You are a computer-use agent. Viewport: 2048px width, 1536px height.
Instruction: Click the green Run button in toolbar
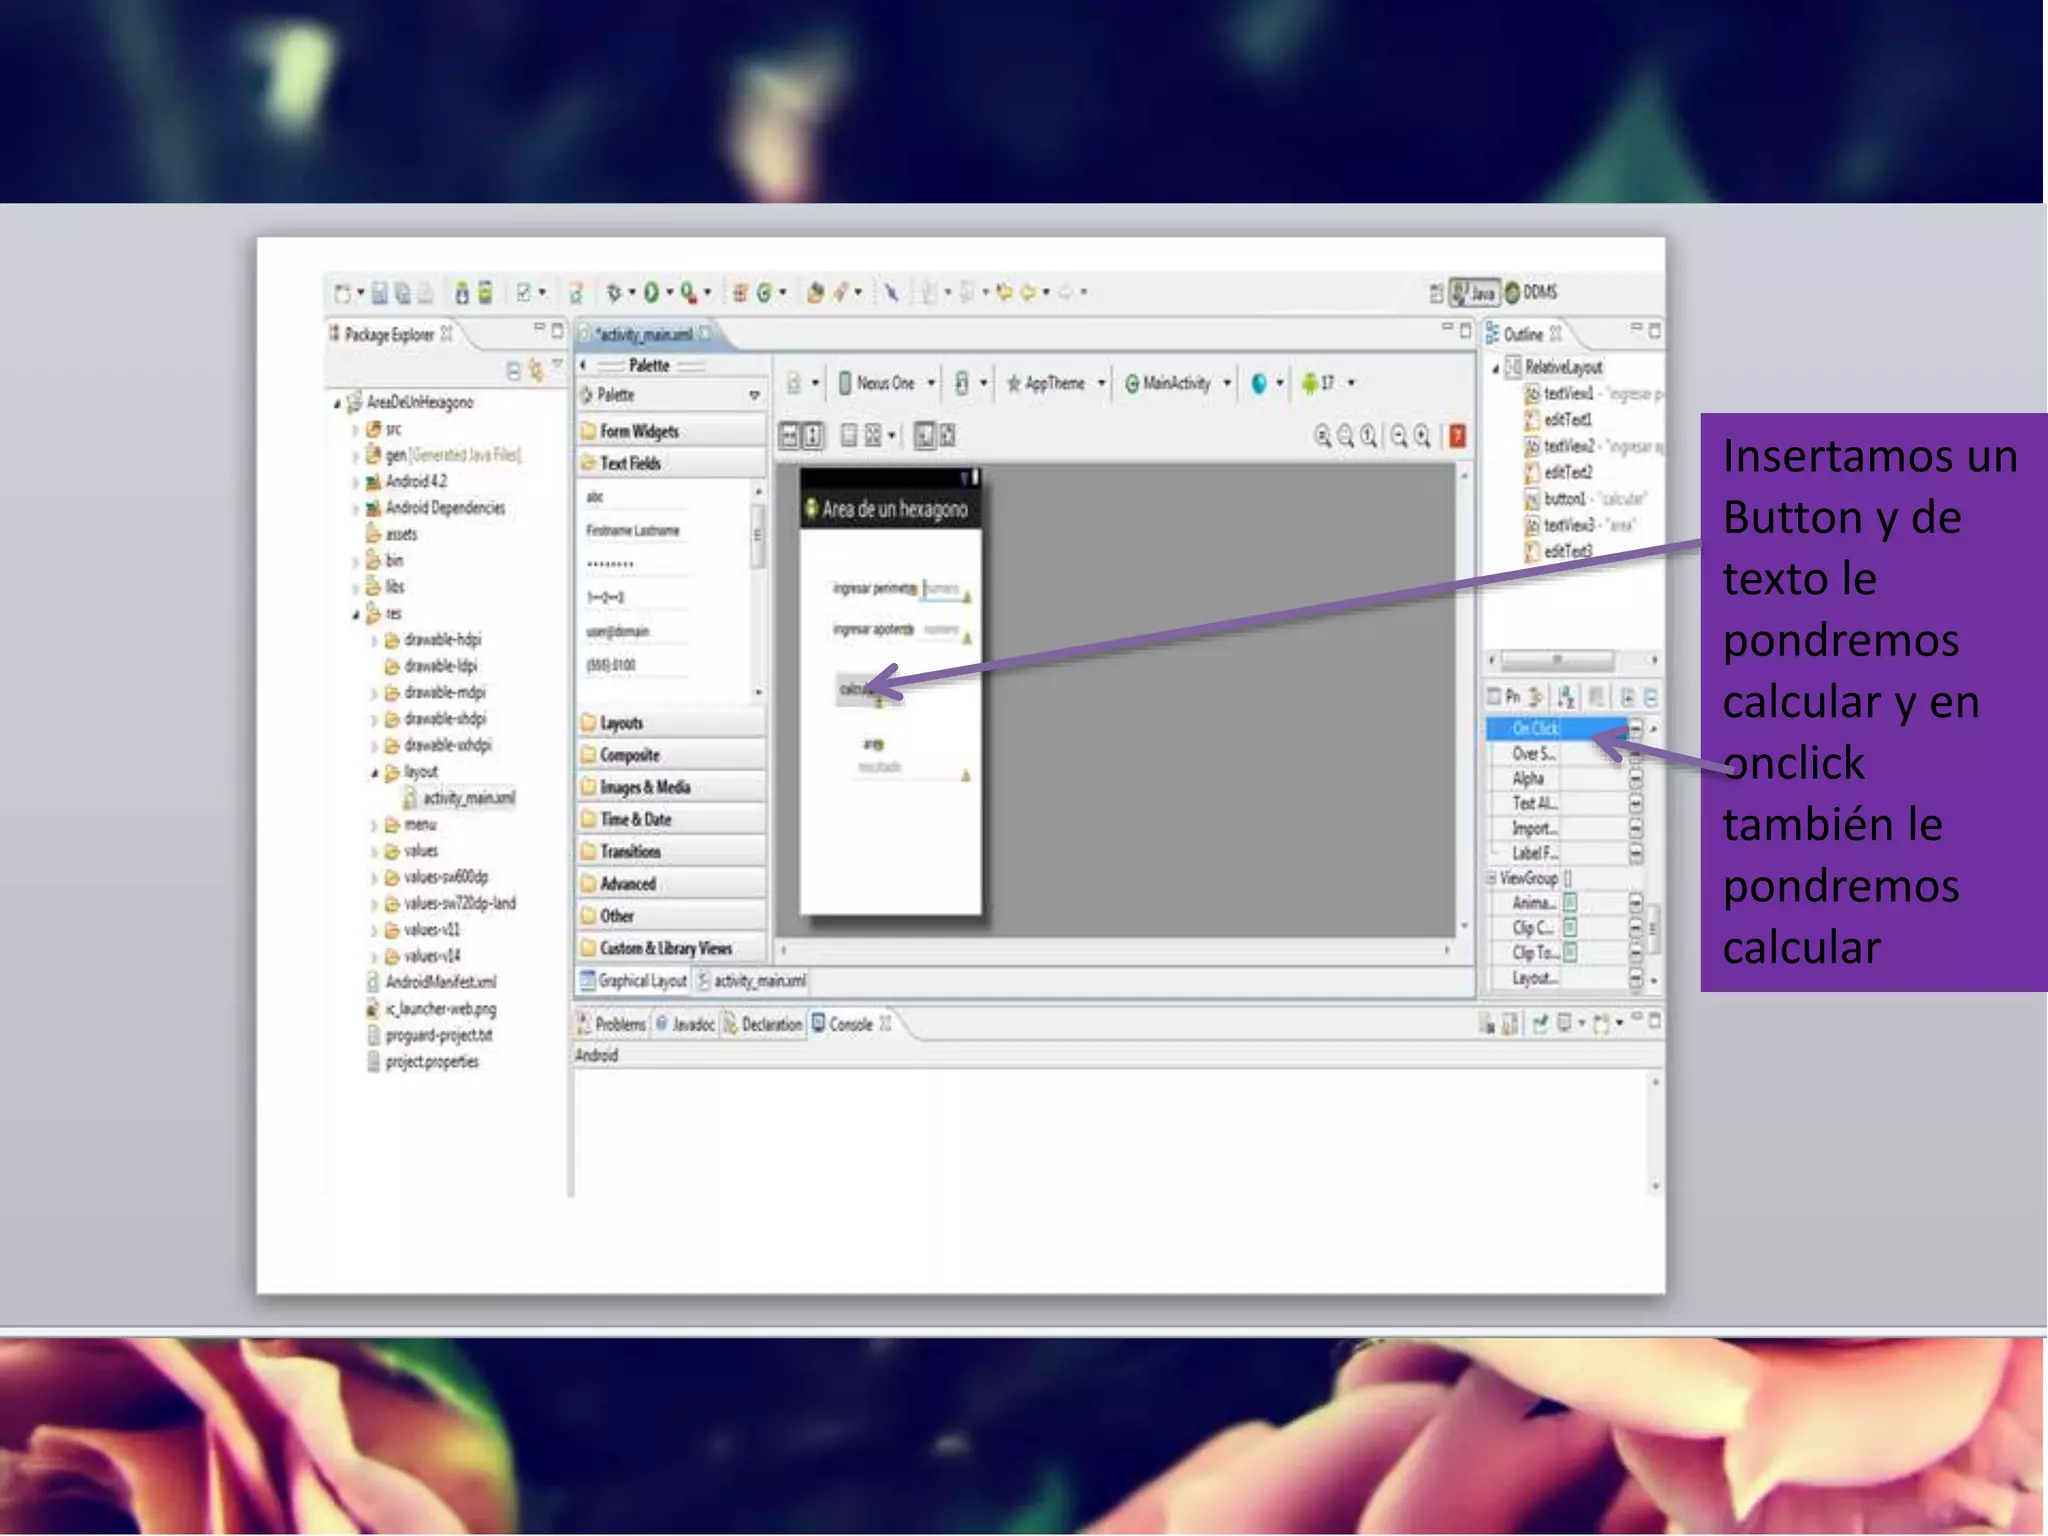651,292
